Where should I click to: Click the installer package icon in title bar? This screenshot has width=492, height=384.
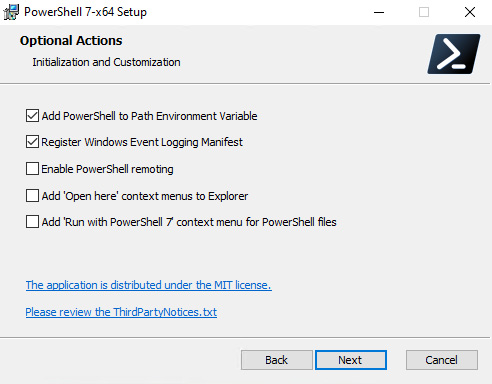pos(11,12)
